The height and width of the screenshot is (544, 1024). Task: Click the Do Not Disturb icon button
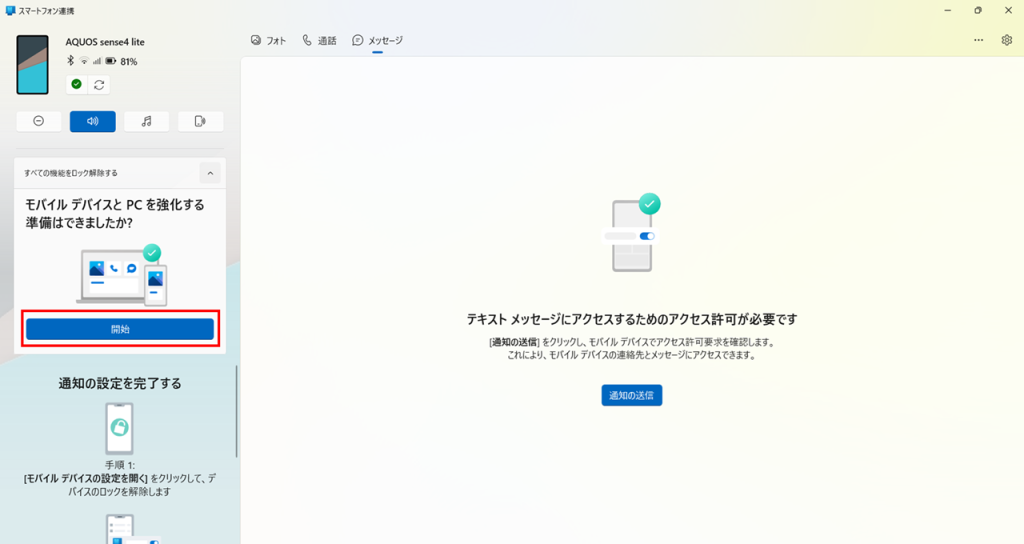tap(39, 121)
